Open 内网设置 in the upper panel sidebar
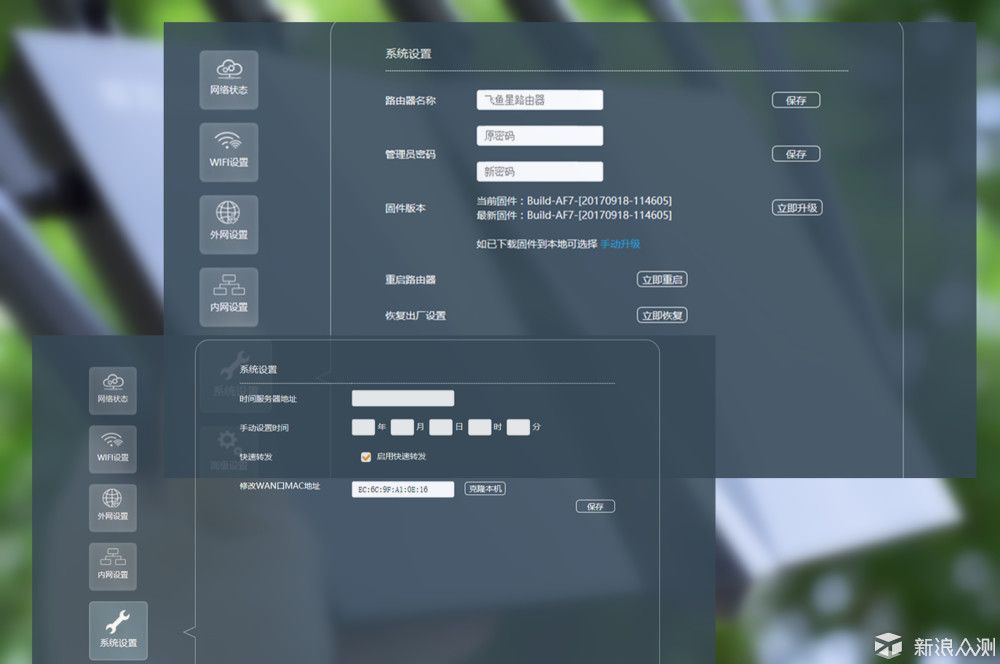The height and width of the screenshot is (664, 1000). 229,297
